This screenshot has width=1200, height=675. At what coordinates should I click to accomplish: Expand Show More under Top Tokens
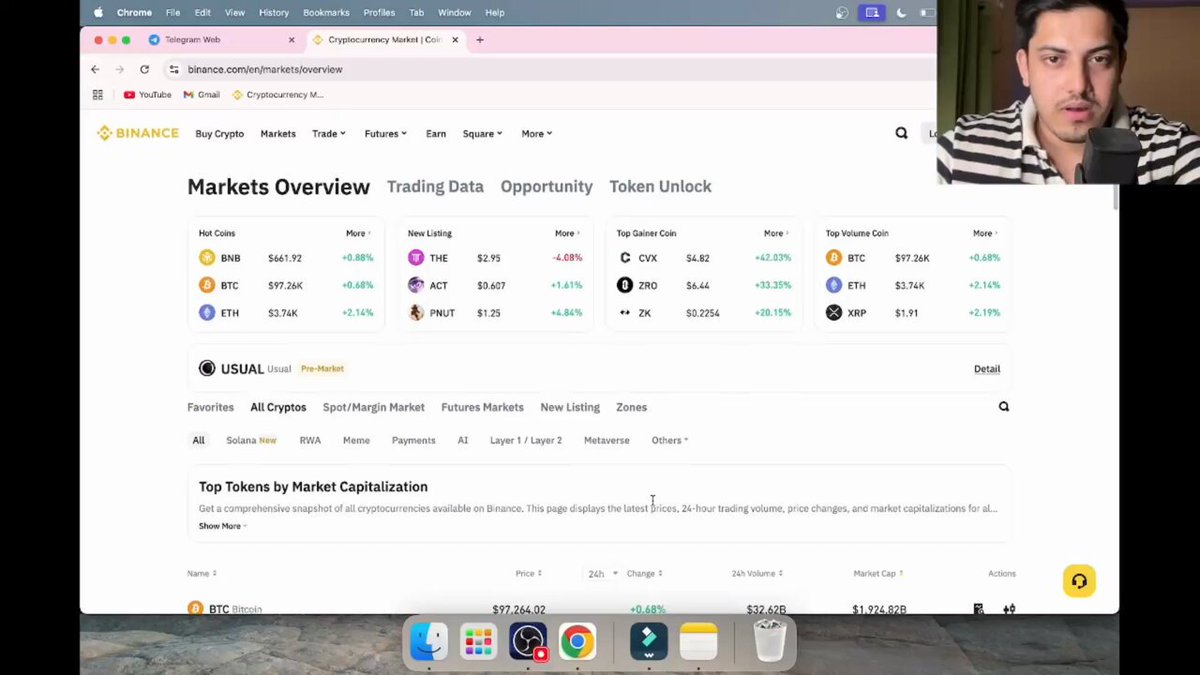click(x=222, y=526)
